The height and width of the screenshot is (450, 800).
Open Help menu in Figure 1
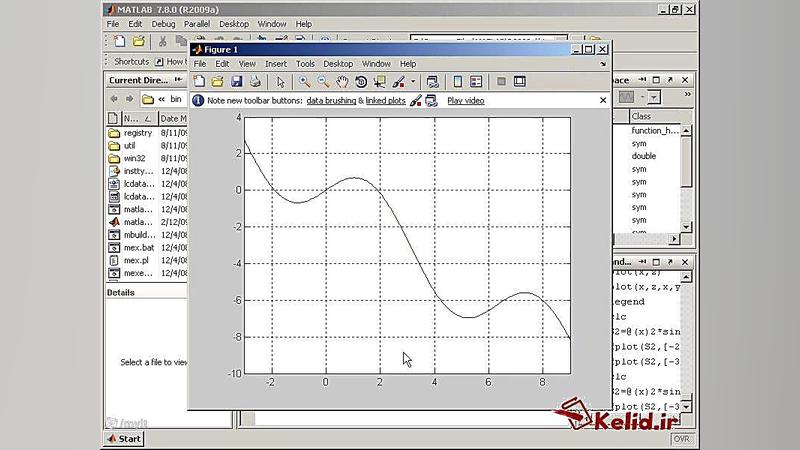click(x=408, y=64)
